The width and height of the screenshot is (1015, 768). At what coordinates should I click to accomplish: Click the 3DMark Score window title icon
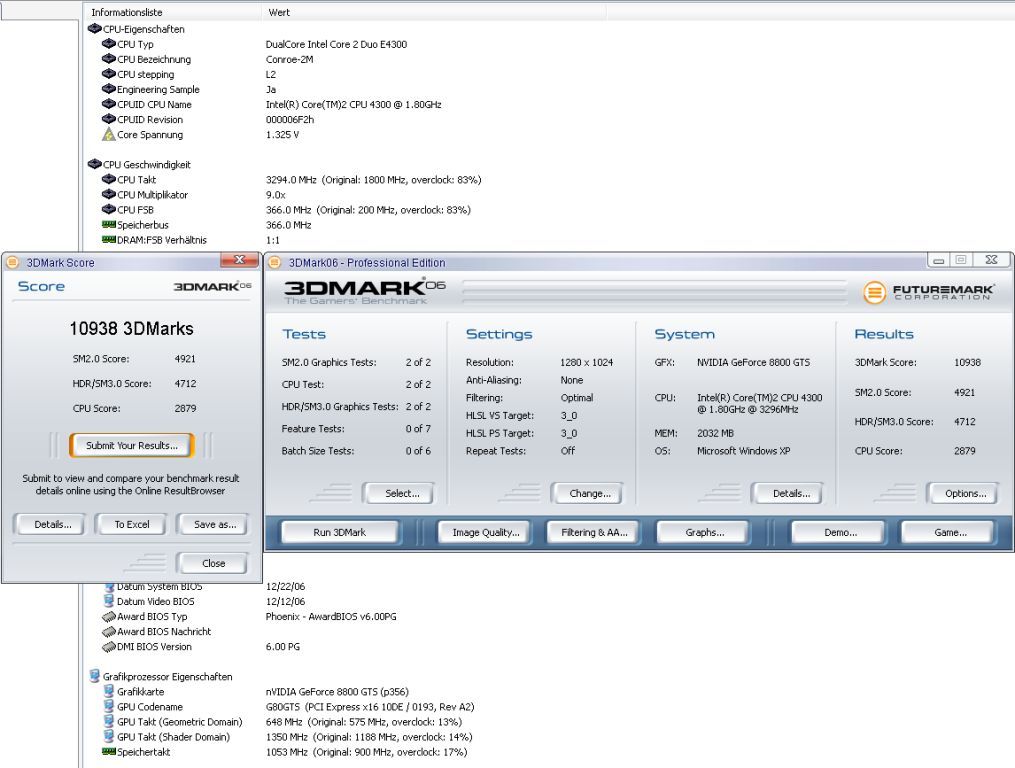[x=12, y=262]
